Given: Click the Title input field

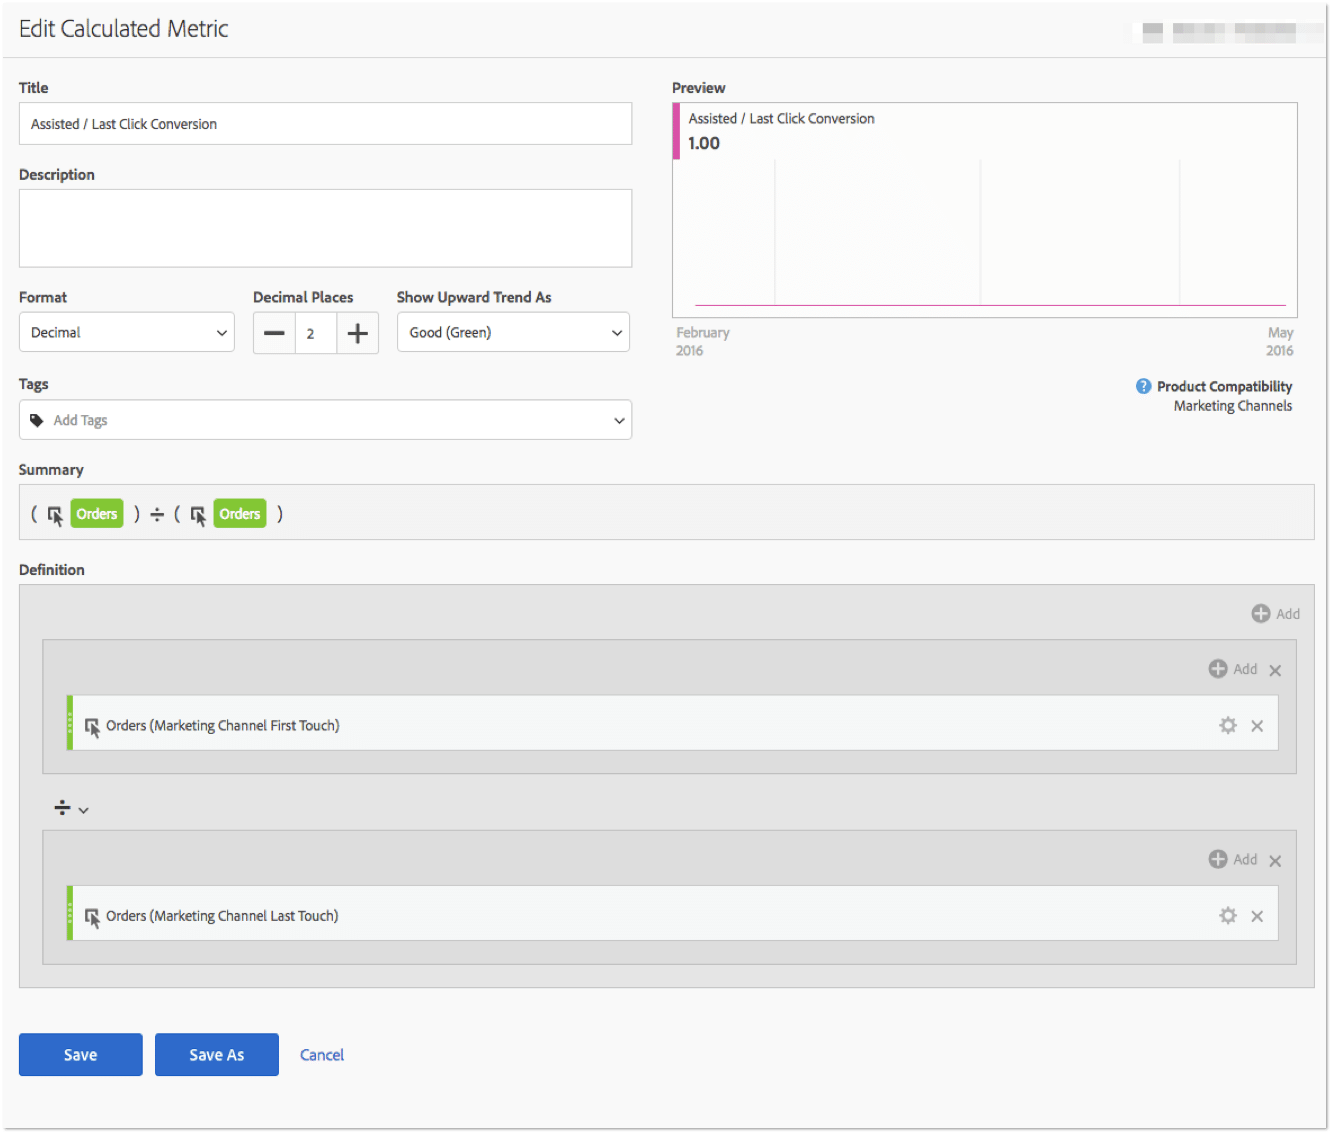Looking at the screenshot, I should [325, 123].
